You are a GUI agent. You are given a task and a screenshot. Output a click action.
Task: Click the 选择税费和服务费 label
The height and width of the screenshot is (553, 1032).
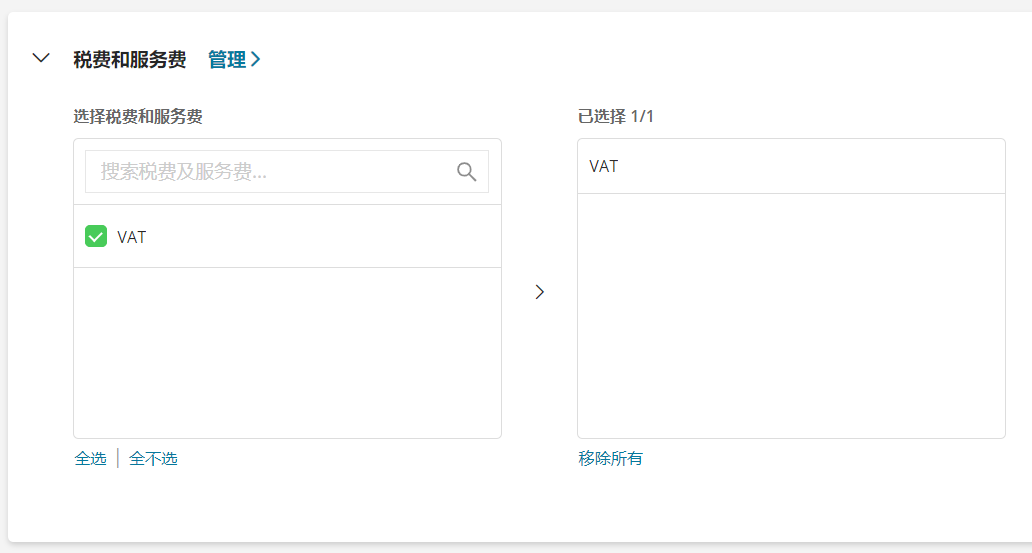point(138,117)
